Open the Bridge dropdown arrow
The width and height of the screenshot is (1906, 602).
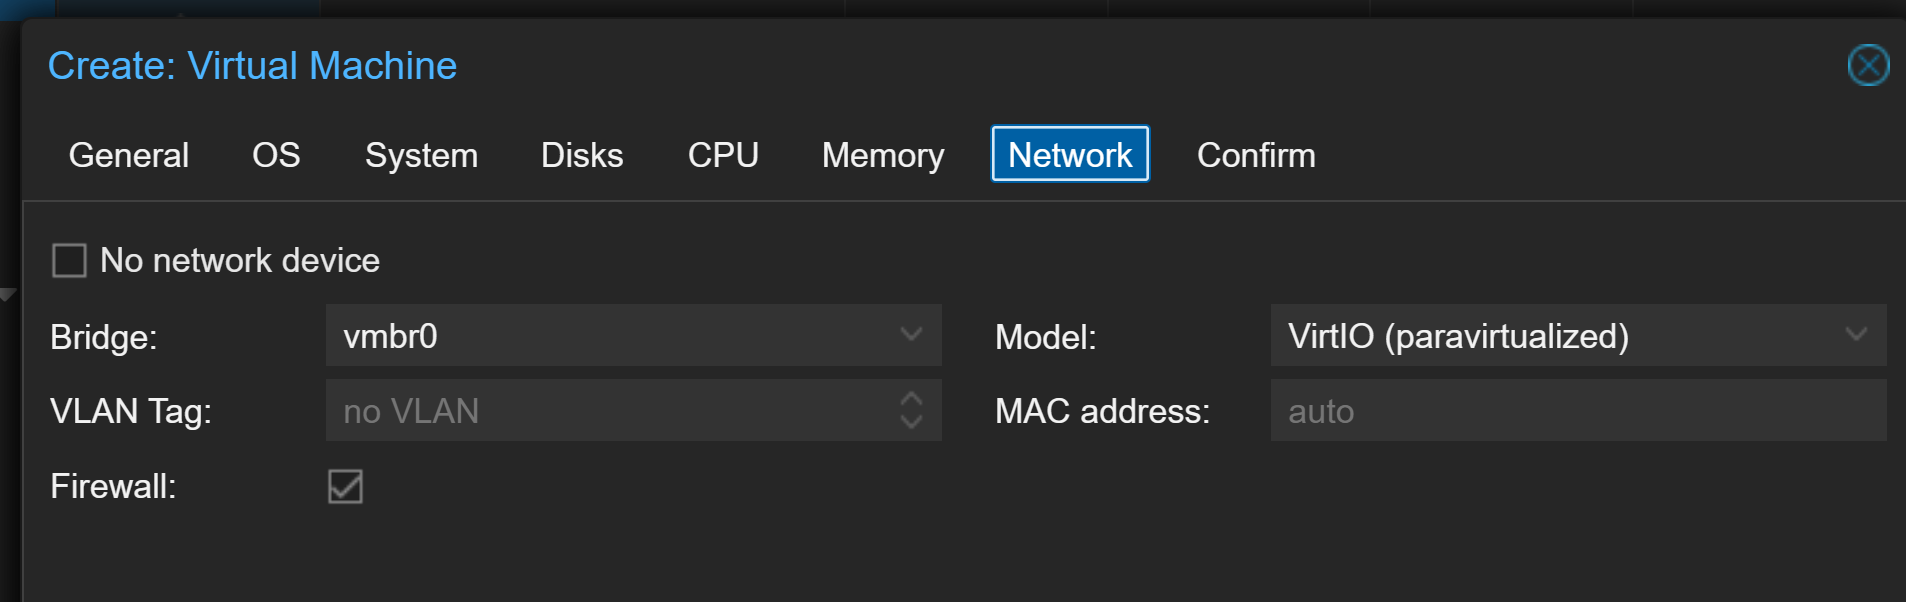click(x=911, y=335)
